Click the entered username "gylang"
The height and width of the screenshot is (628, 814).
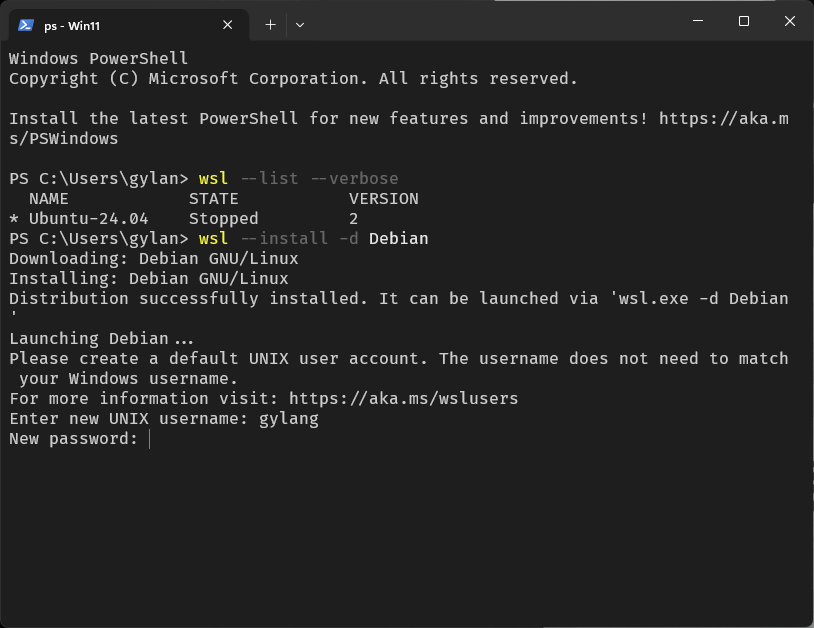click(x=288, y=419)
